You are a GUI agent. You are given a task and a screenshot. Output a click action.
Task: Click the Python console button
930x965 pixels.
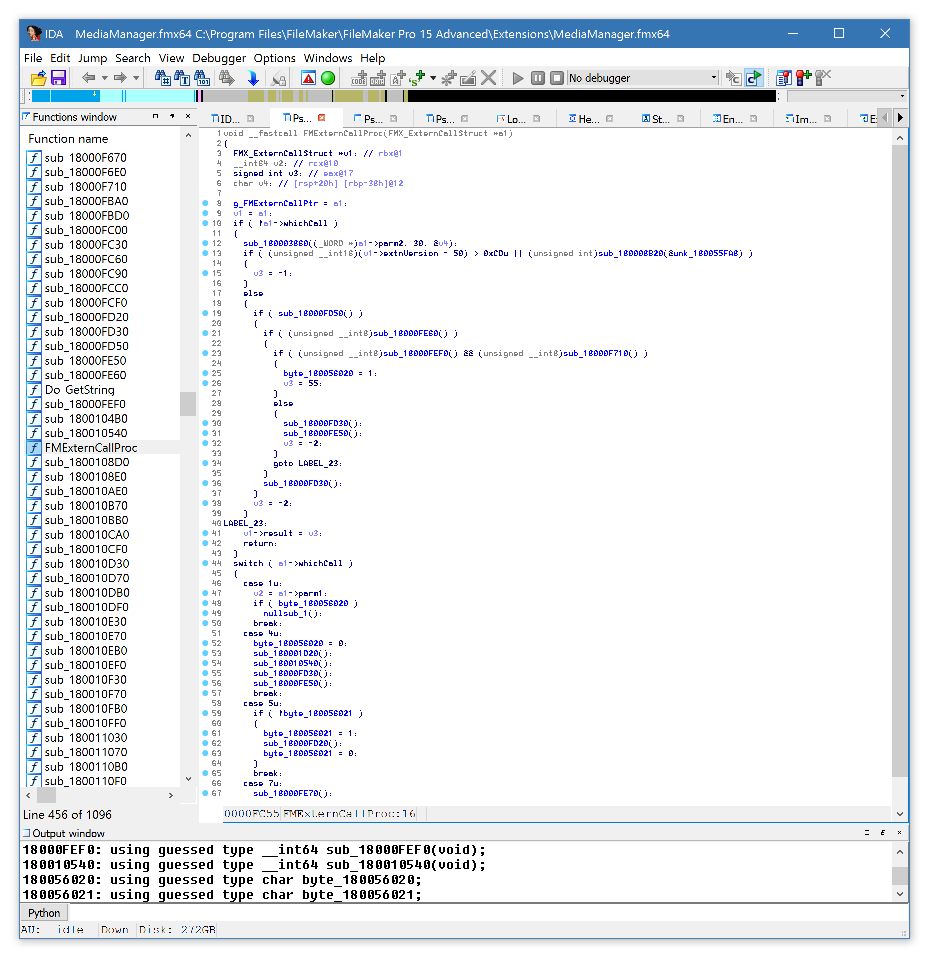tap(44, 913)
